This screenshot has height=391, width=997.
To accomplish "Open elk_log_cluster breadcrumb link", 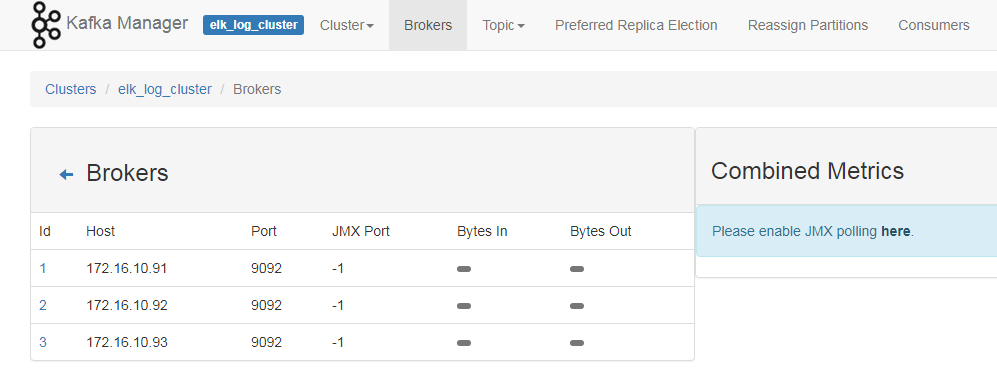I will pyautogui.click(x=165, y=89).
